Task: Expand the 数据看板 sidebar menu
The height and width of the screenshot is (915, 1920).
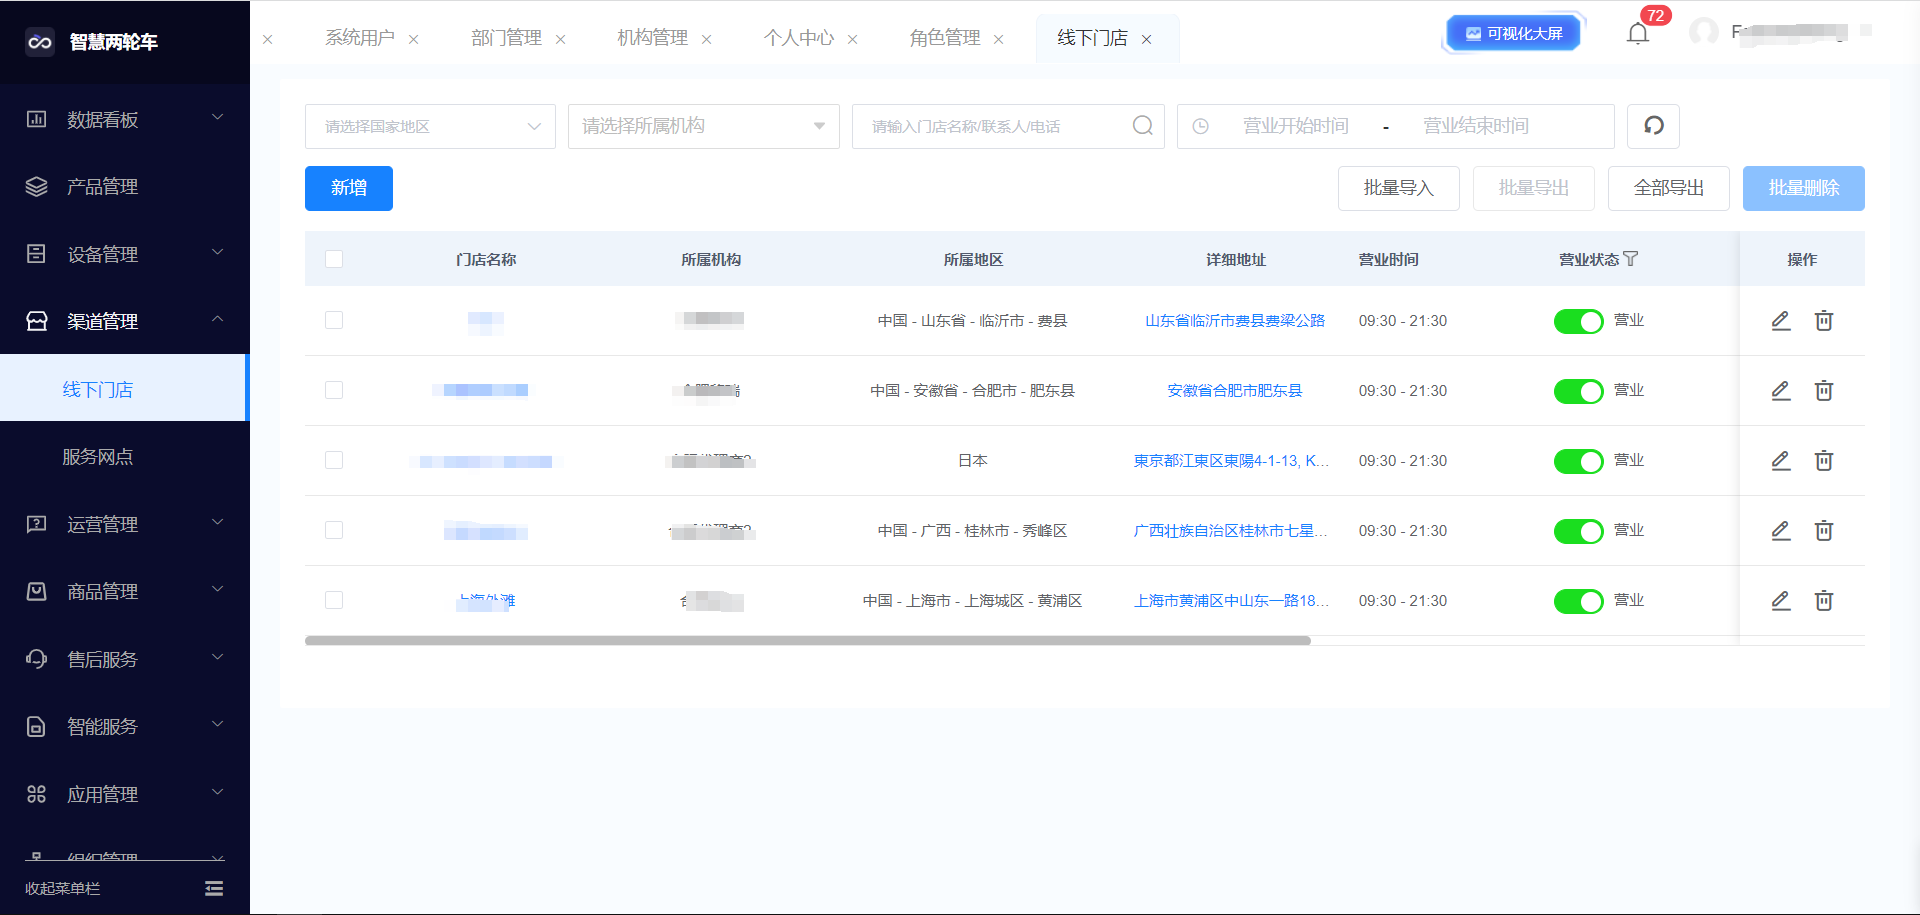Action: [125, 120]
